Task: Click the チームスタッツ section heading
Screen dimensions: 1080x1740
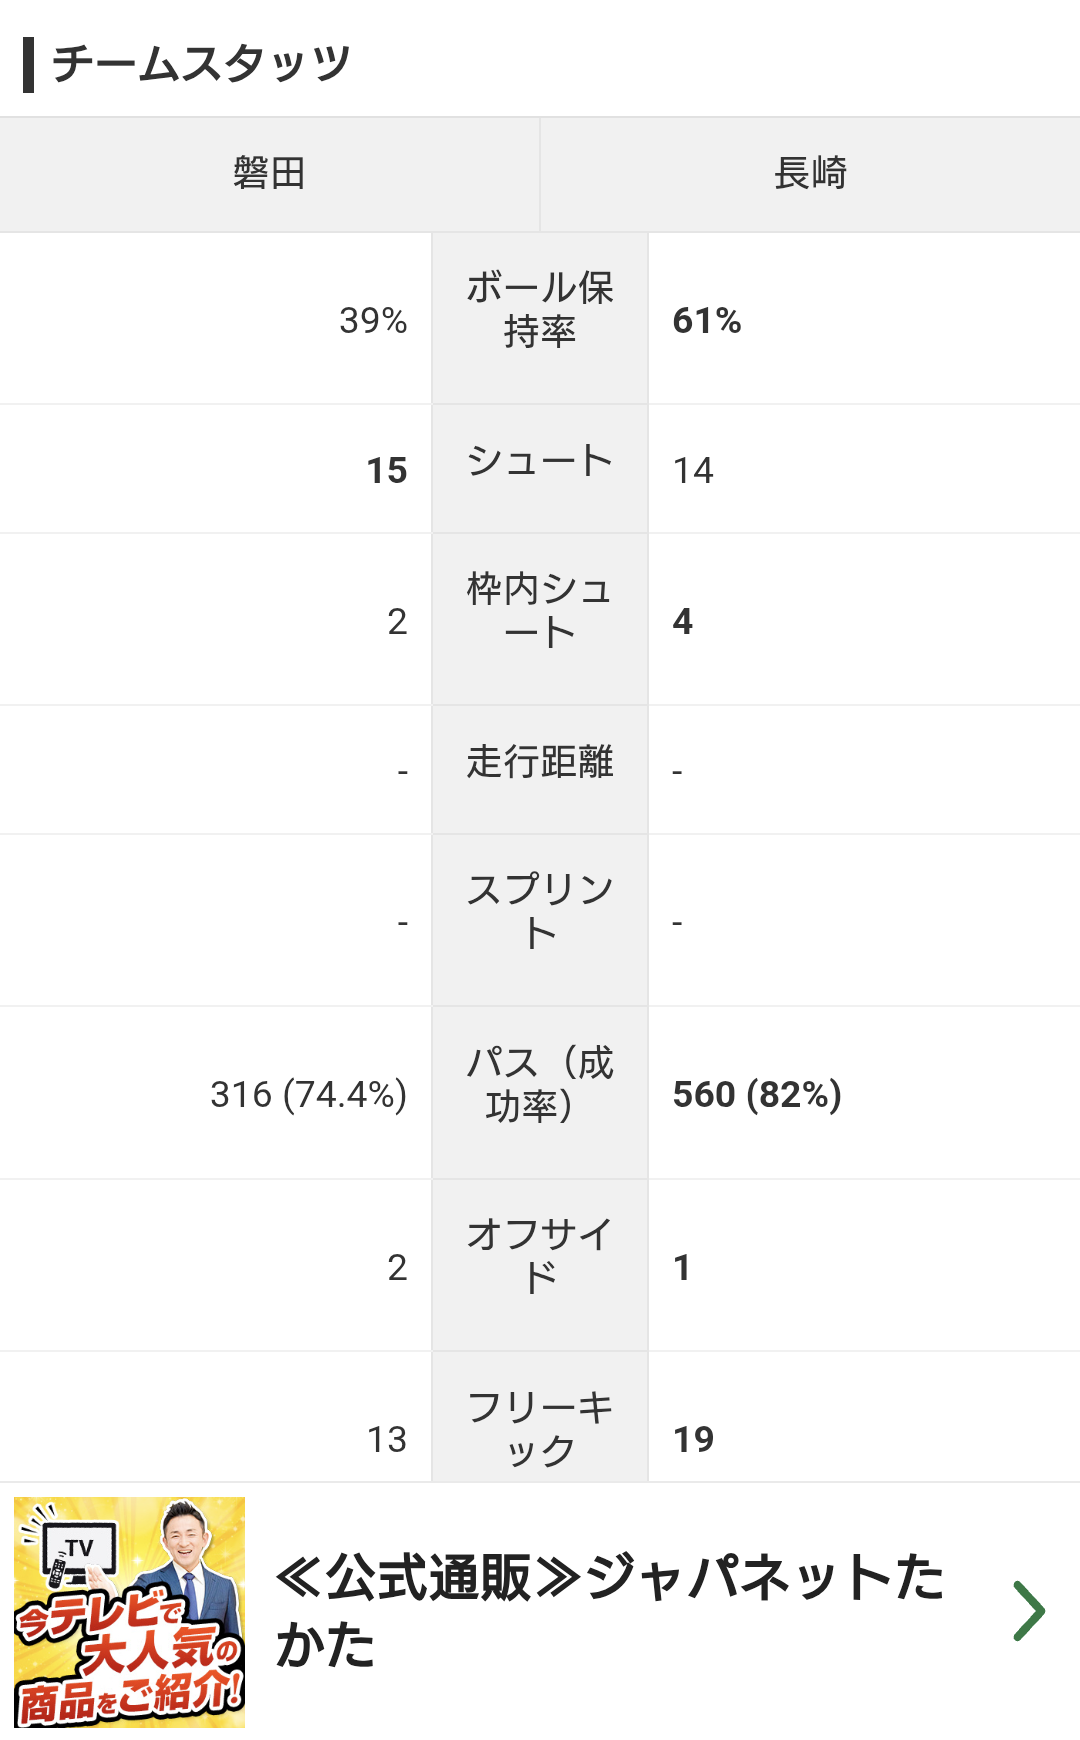Action: 201,64
